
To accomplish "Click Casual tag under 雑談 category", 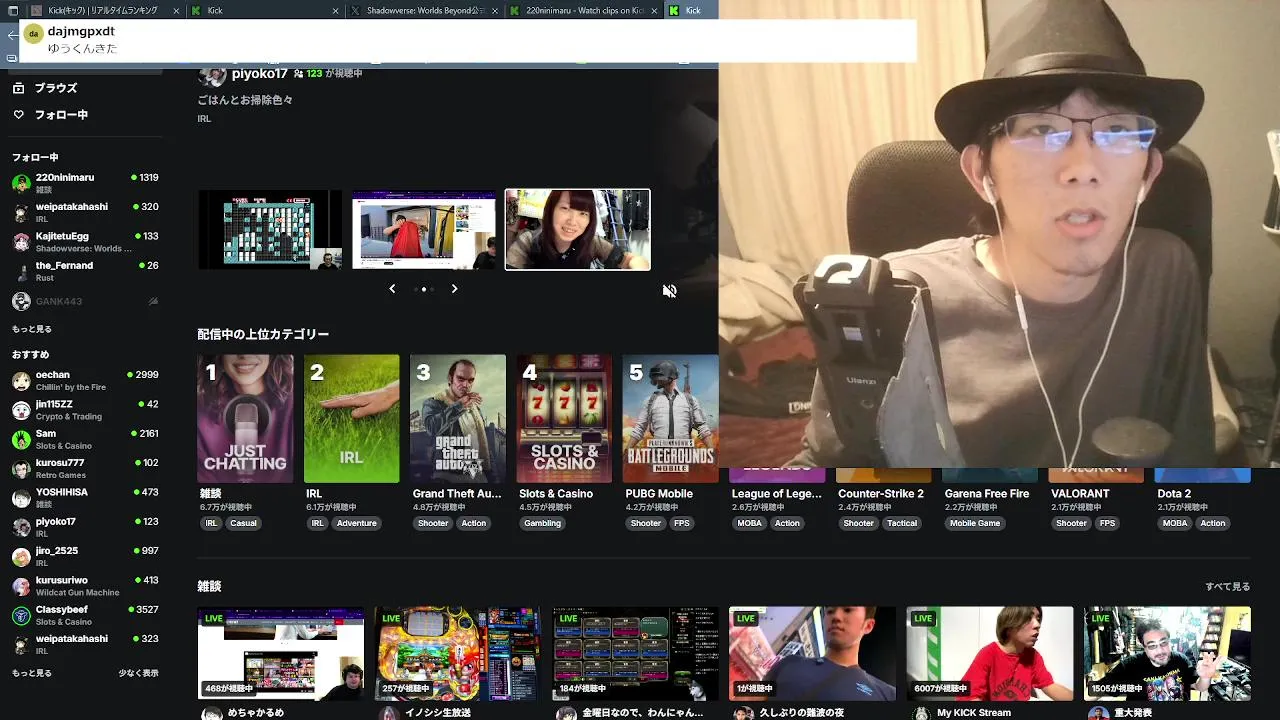I will (243, 523).
